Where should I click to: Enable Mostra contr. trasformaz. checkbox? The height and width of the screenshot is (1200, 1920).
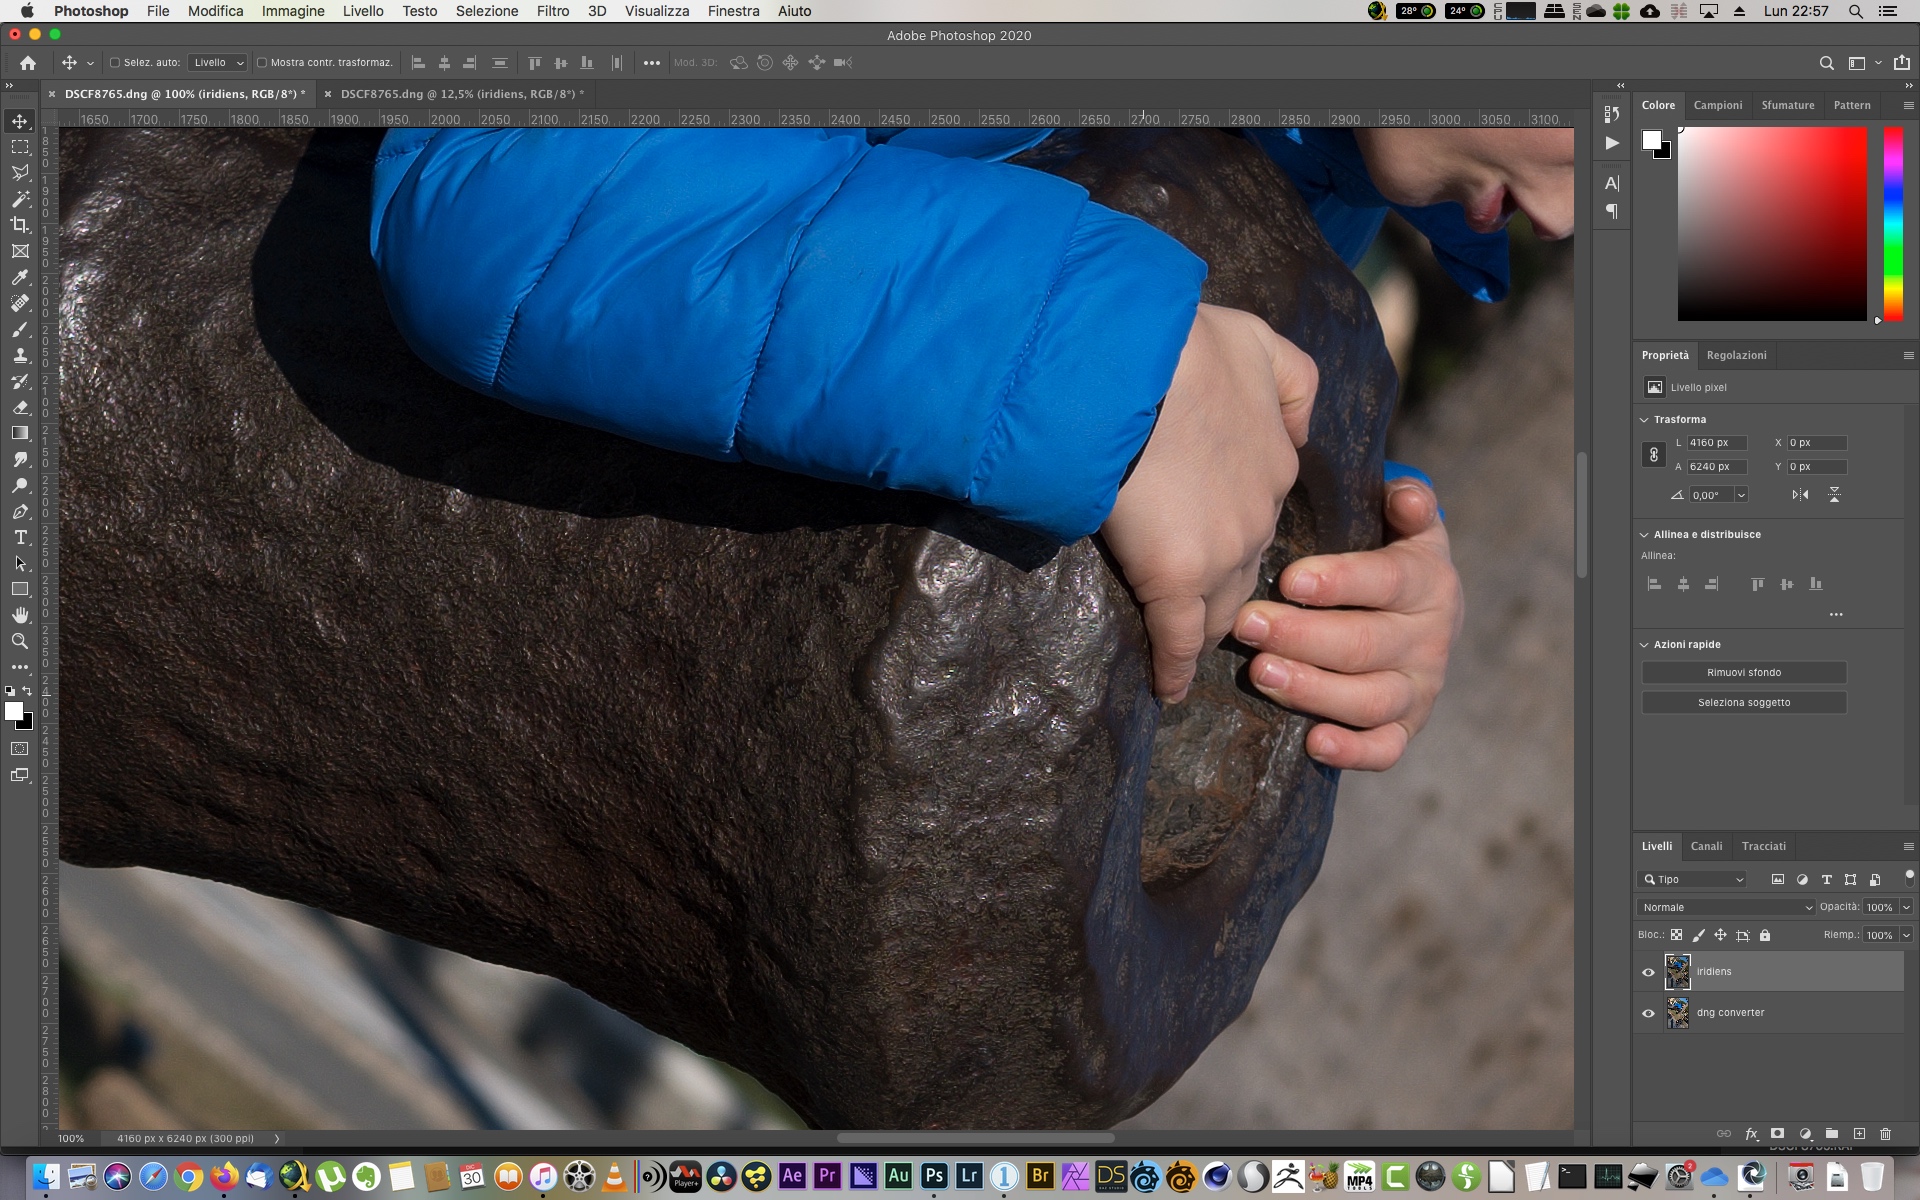(262, 63)
